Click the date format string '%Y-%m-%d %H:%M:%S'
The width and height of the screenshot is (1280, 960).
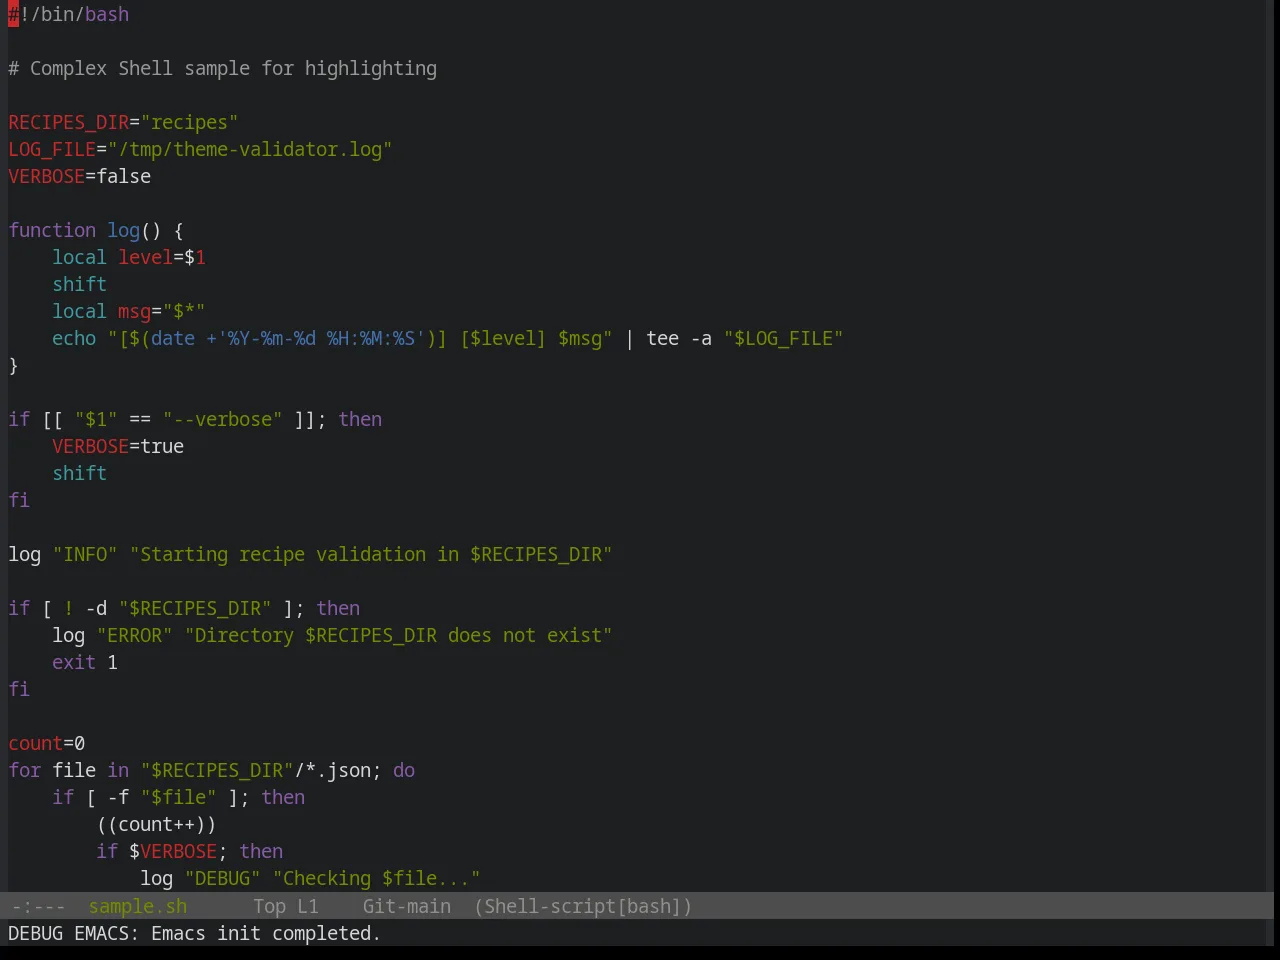tap(321, 338)
